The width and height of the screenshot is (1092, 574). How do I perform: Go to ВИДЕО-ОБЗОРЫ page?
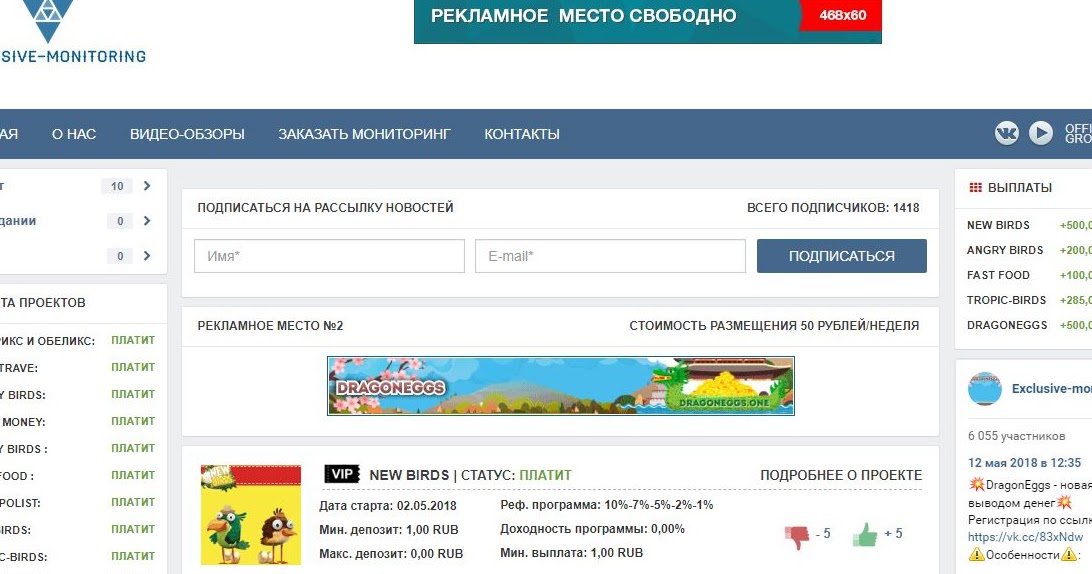(187, 134)
